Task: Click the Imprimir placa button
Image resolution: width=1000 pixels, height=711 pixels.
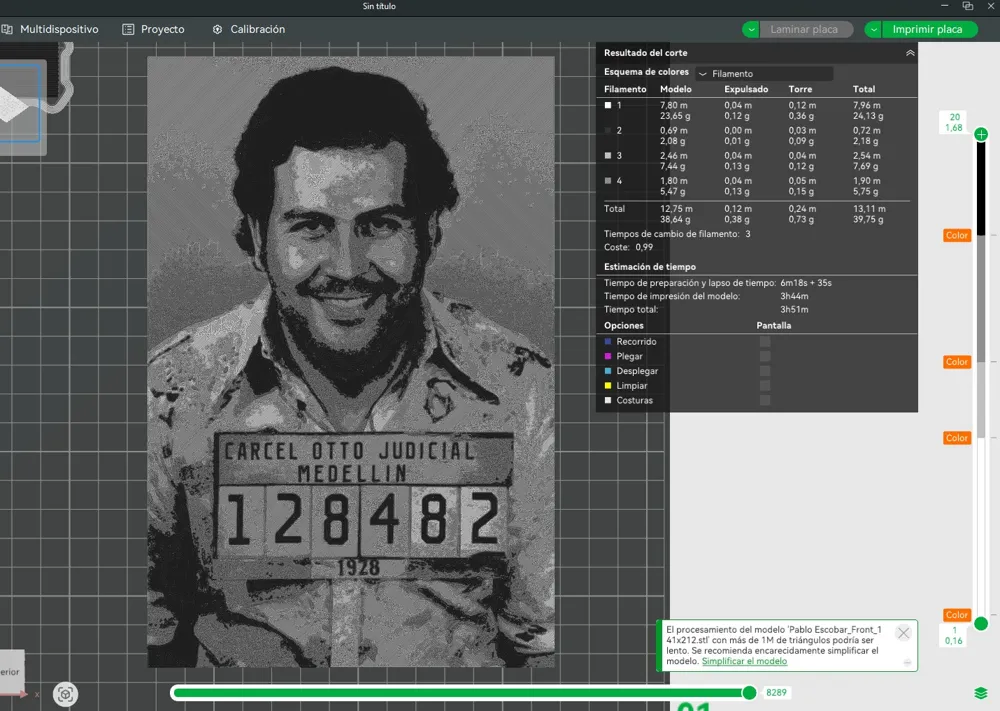Action: [930, 29]
